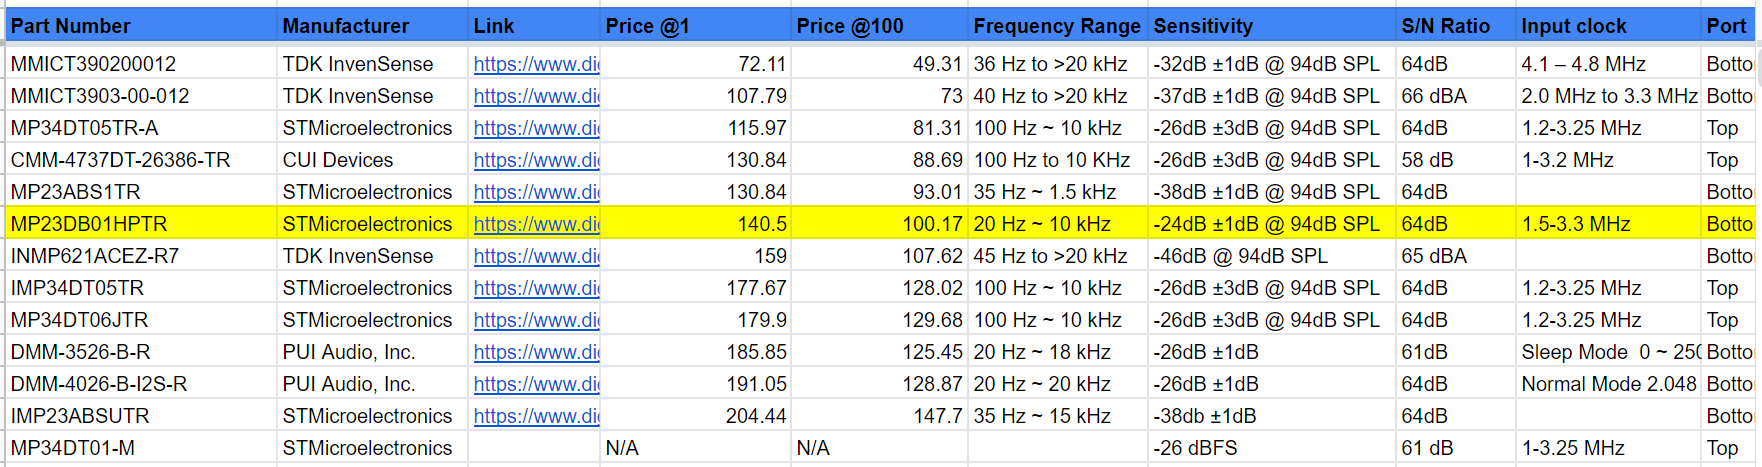The image size is (1762, 467).
Task: Click part number cell CMM-4737DT-26386-TR
Action: pos(141,160)
